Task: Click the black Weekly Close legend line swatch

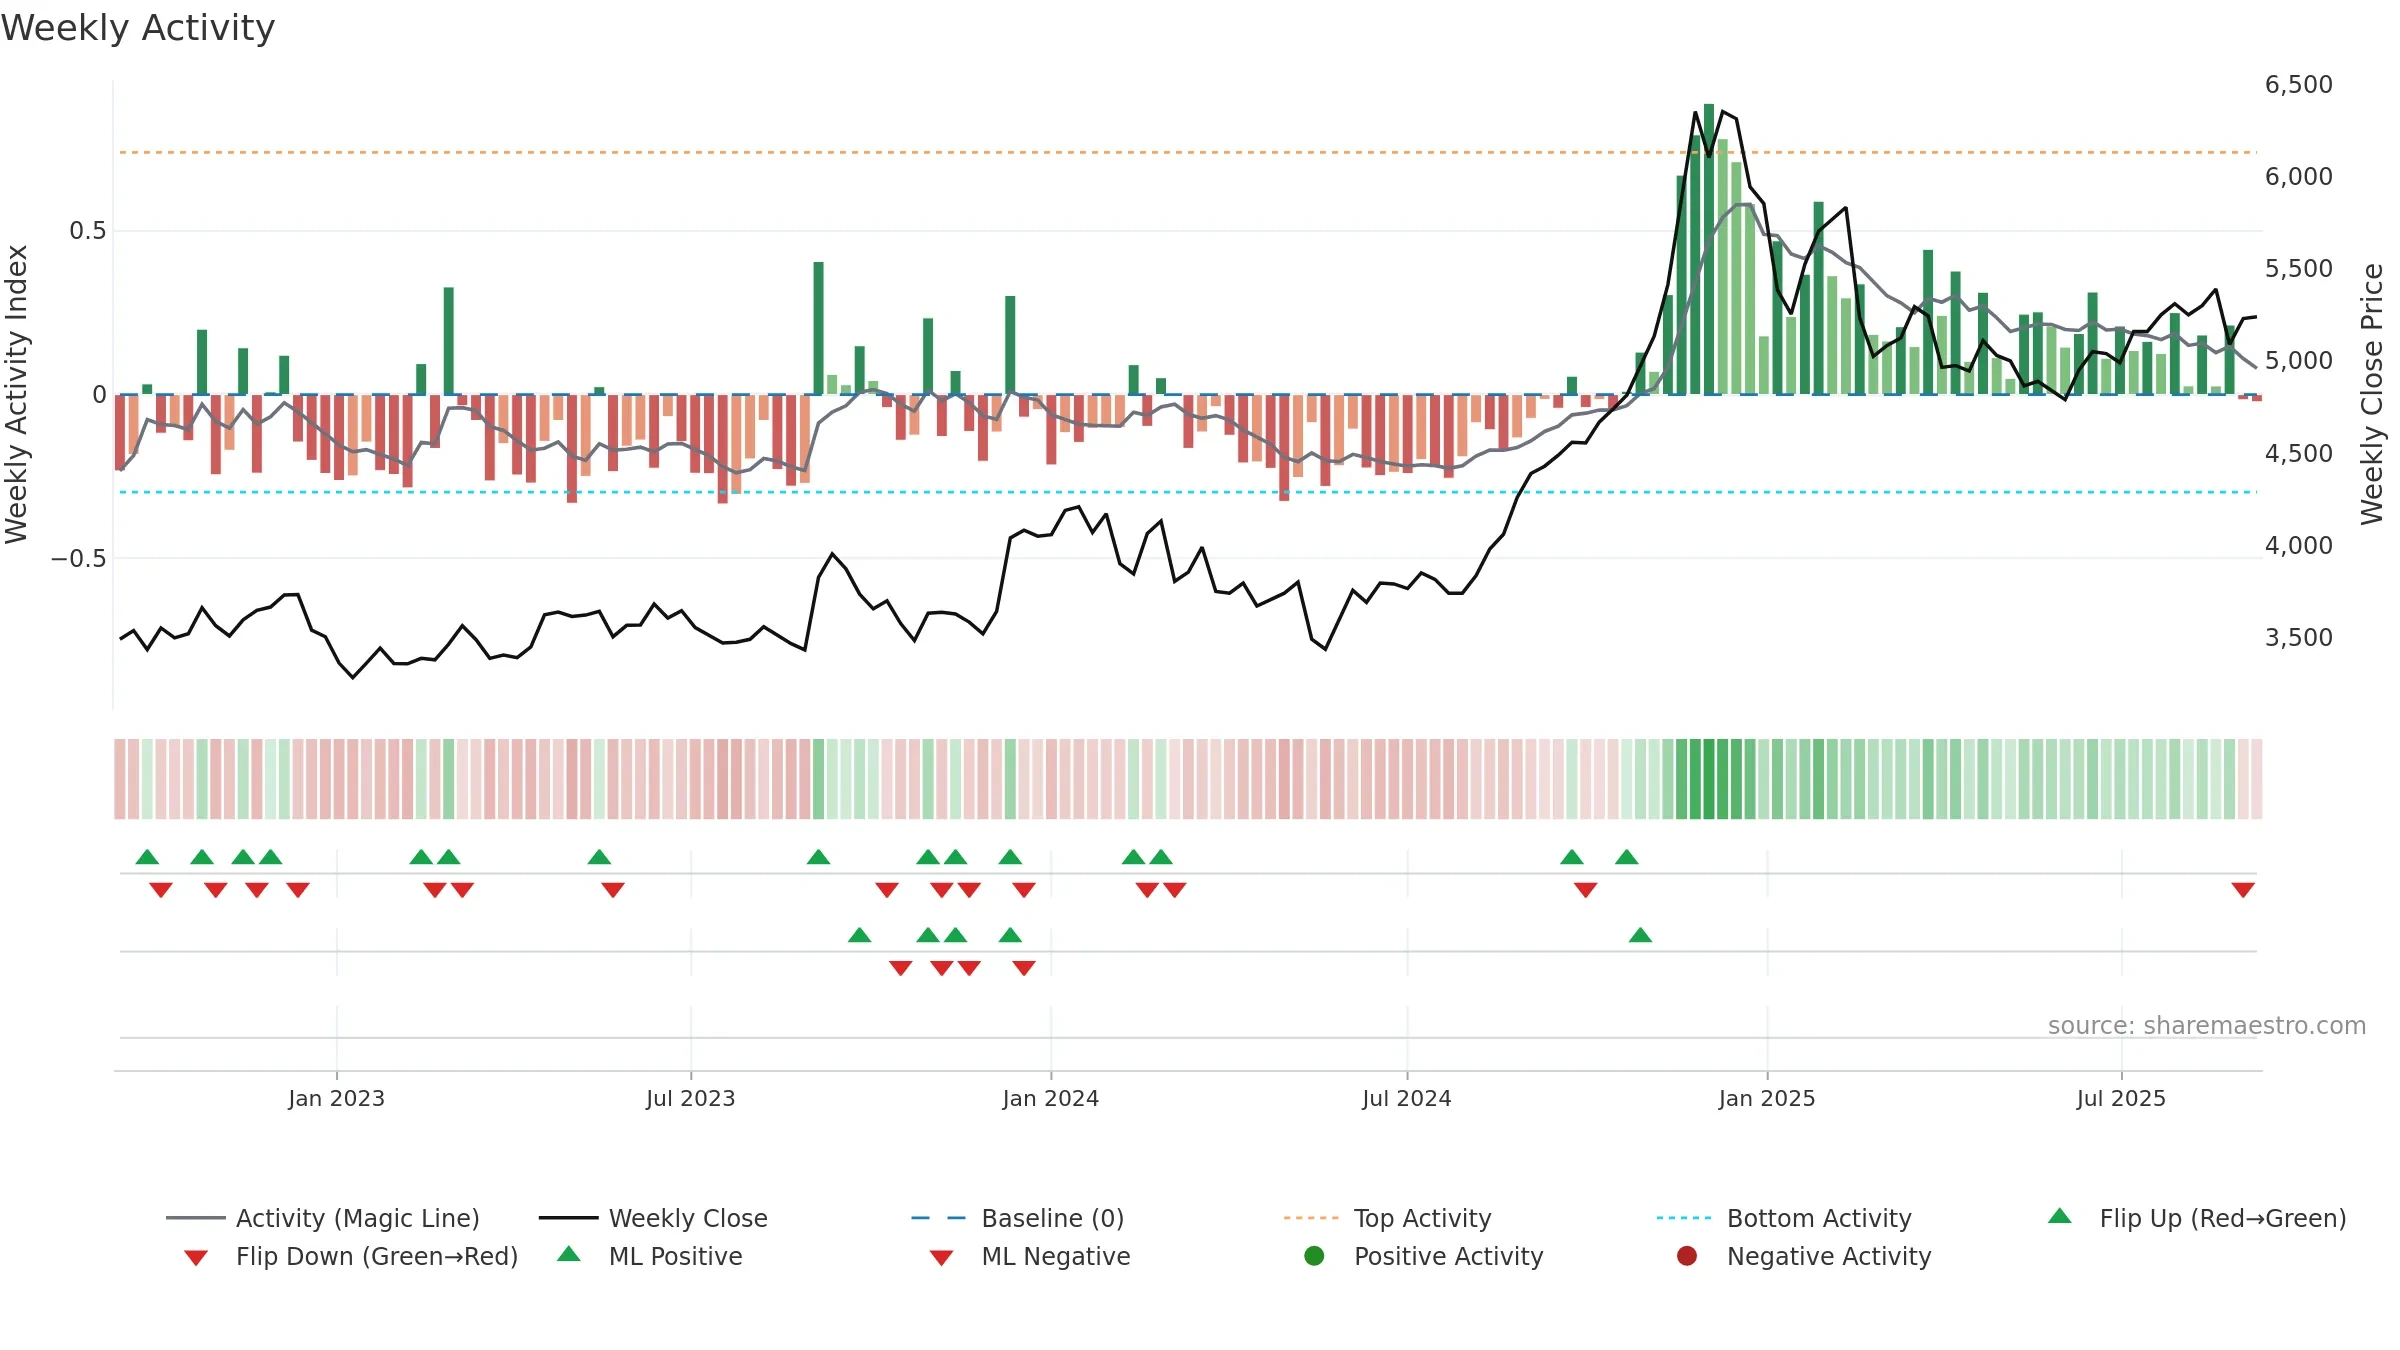Action: point(568,1218)
